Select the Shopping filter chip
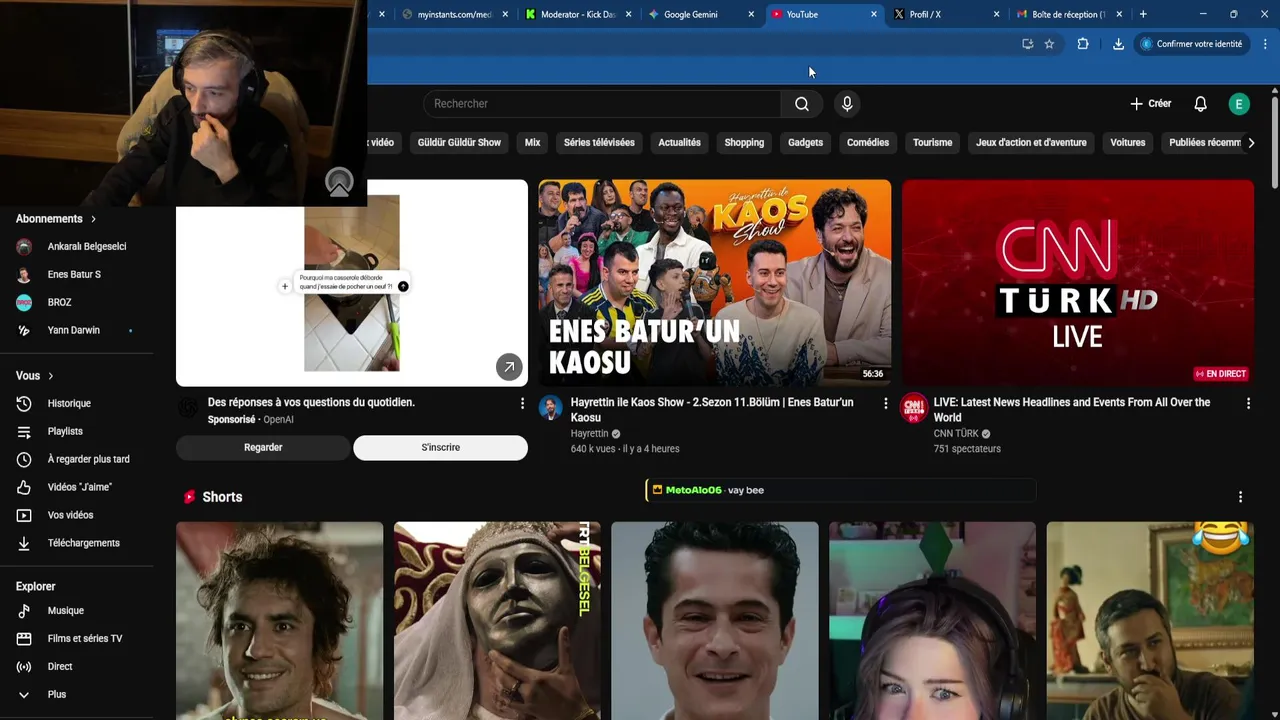1280x720 pixels. click(744, 143)
